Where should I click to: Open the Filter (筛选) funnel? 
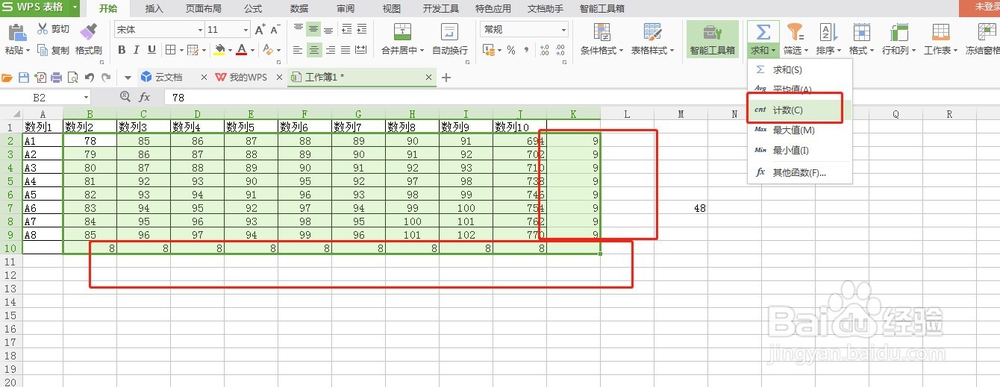[795, 38]
